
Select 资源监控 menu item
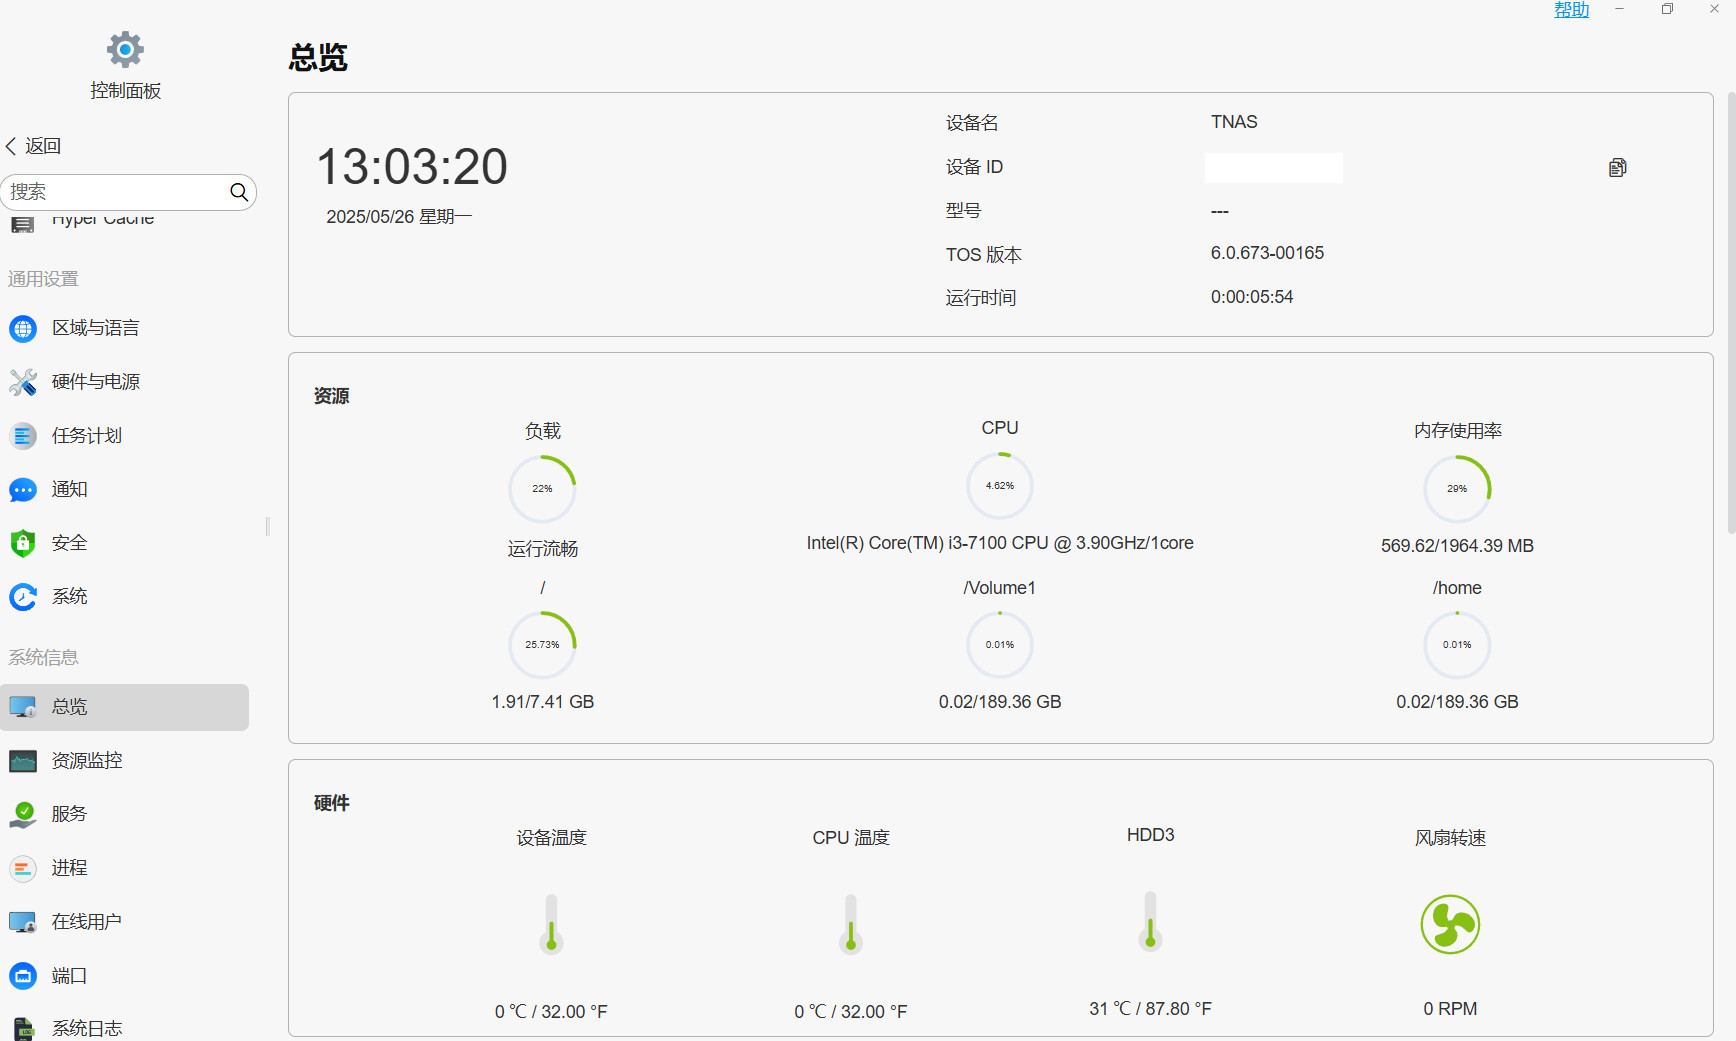87,761
